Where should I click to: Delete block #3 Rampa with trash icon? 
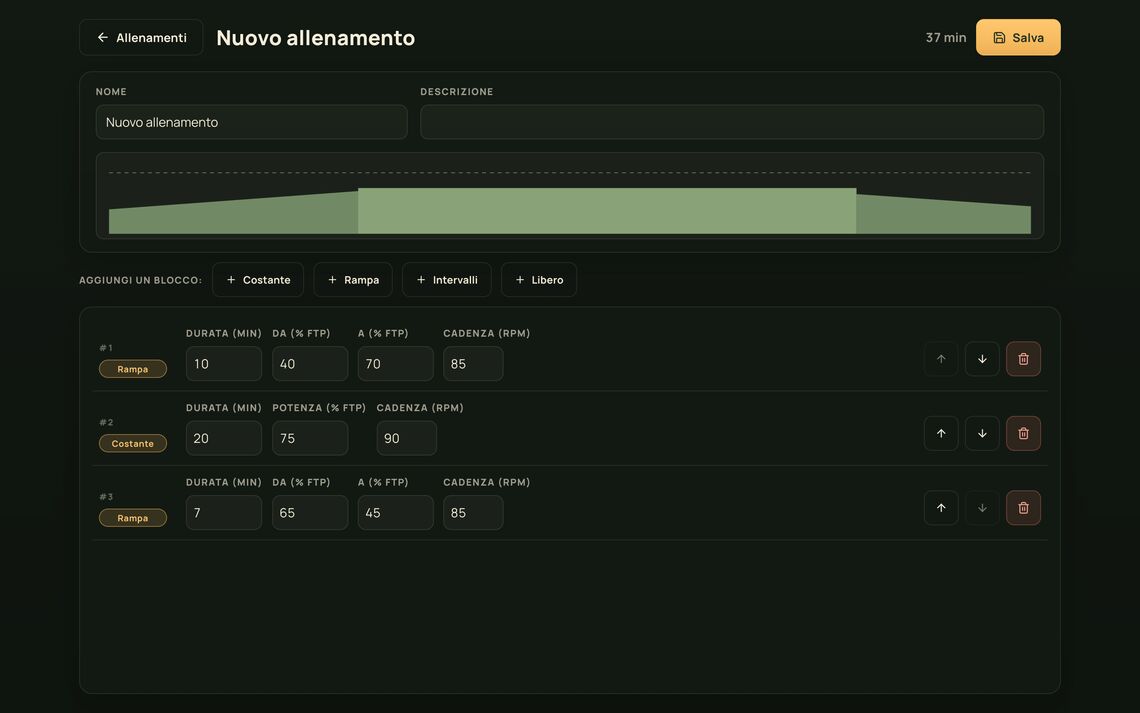pyautogui.click(x=1023, y=508)
